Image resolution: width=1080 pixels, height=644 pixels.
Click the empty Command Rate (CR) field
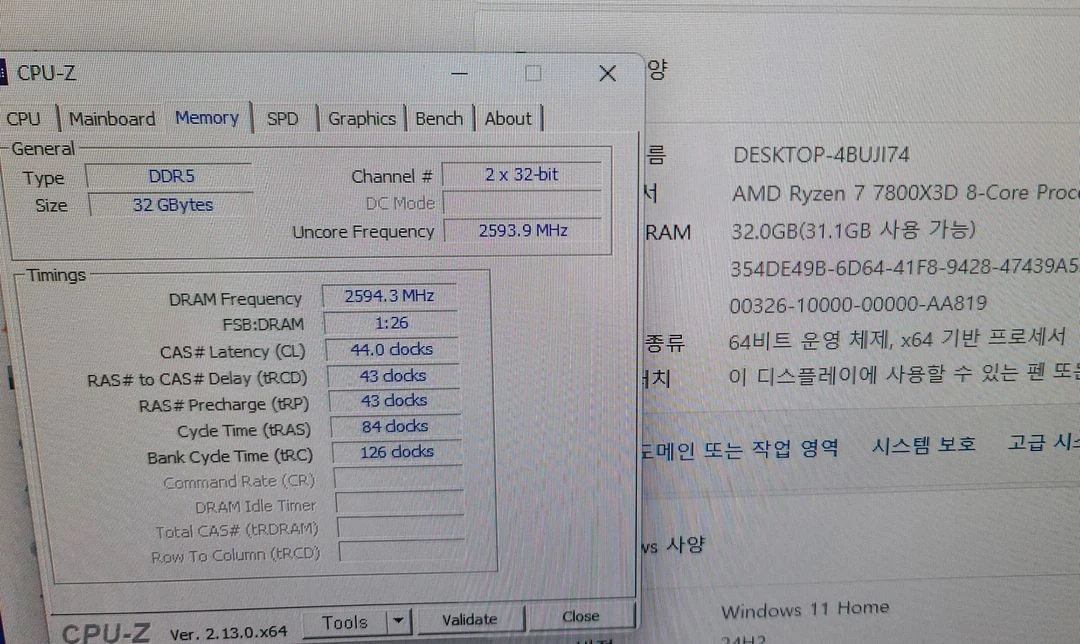398,478
